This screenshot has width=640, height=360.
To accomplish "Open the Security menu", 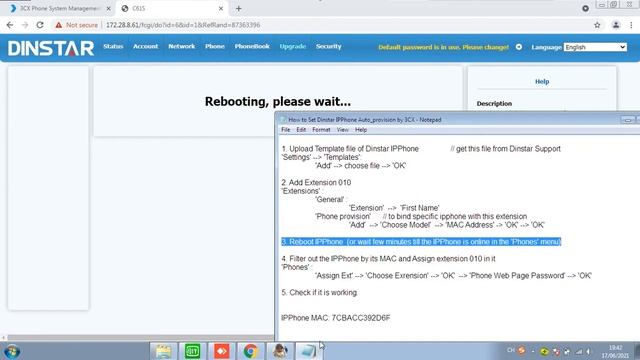I will tap(329, 47).
